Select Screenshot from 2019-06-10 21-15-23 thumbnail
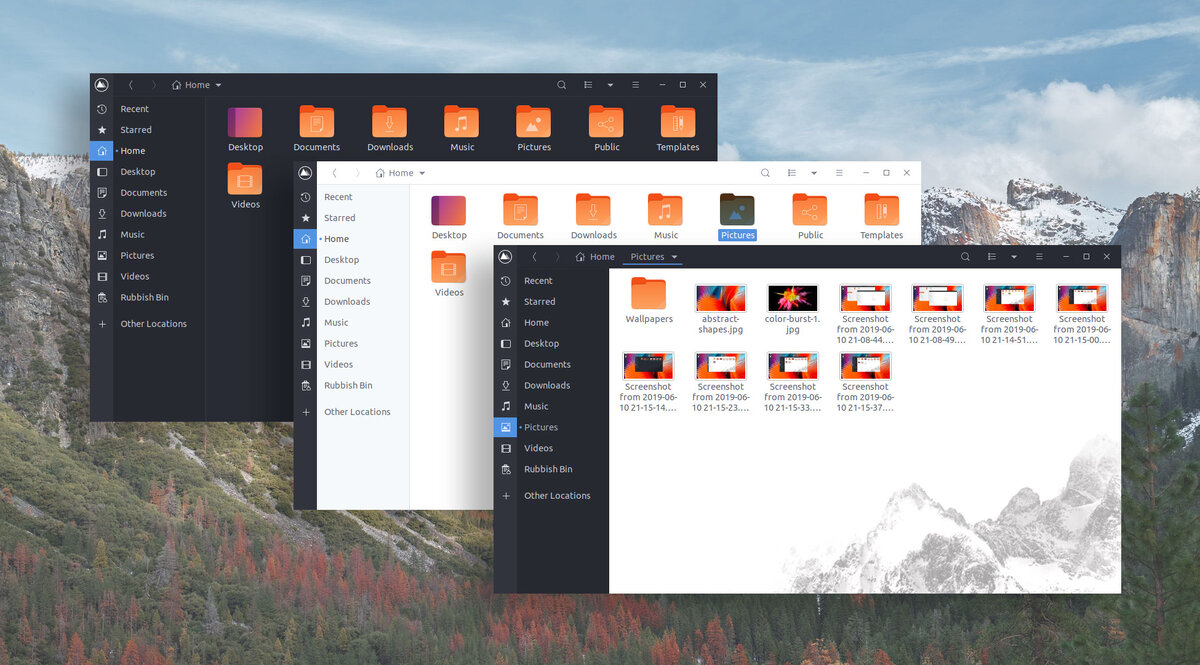 tap(721, 365)
